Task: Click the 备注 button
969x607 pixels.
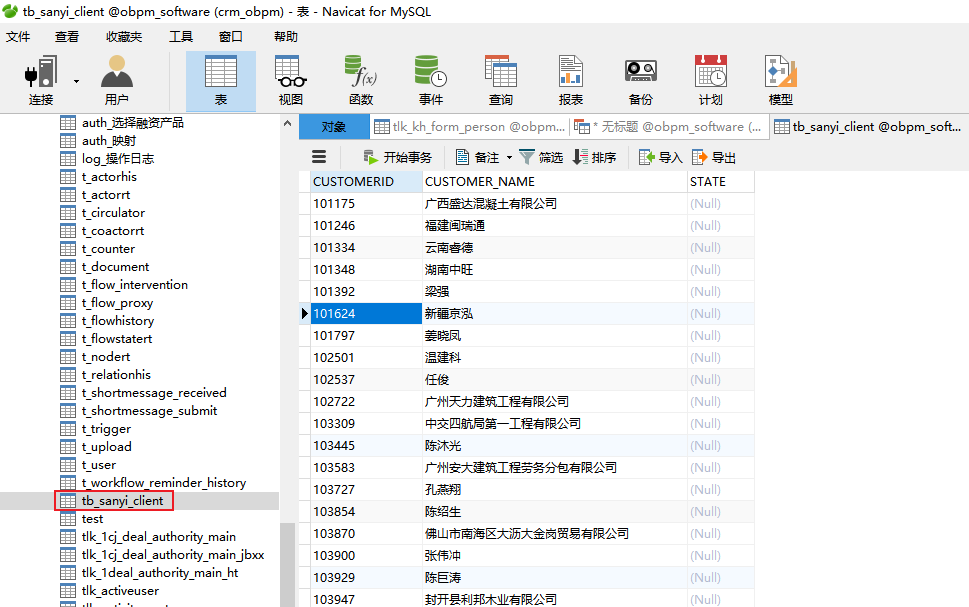Action: (x=477, y=157)
